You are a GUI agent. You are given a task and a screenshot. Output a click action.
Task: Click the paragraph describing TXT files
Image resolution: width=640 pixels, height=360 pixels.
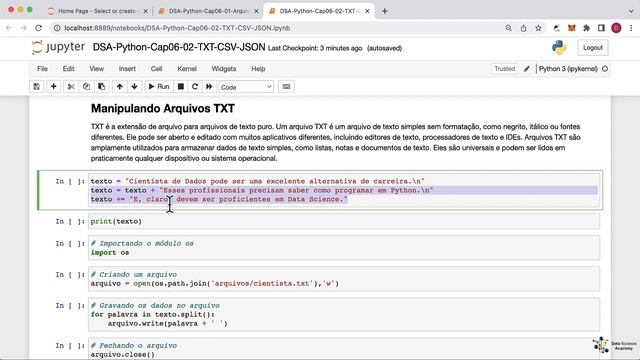click(x=336, y=142)
